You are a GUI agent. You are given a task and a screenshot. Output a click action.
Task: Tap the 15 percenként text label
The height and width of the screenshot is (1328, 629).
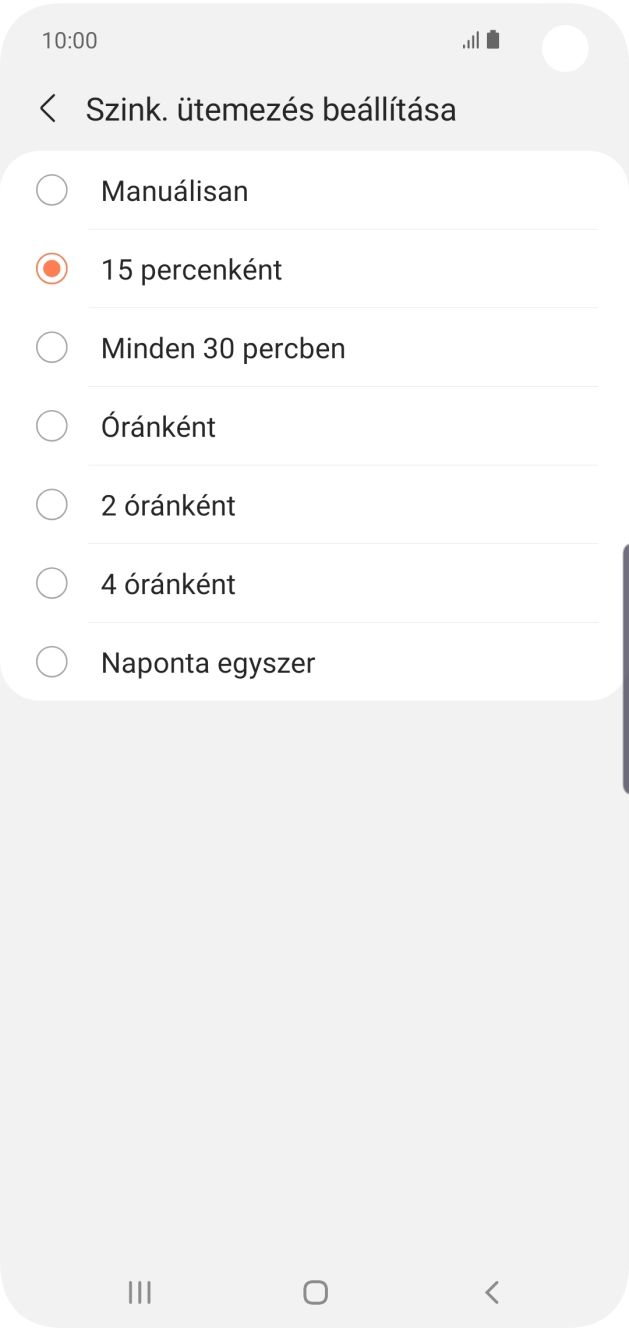[191, 270]
